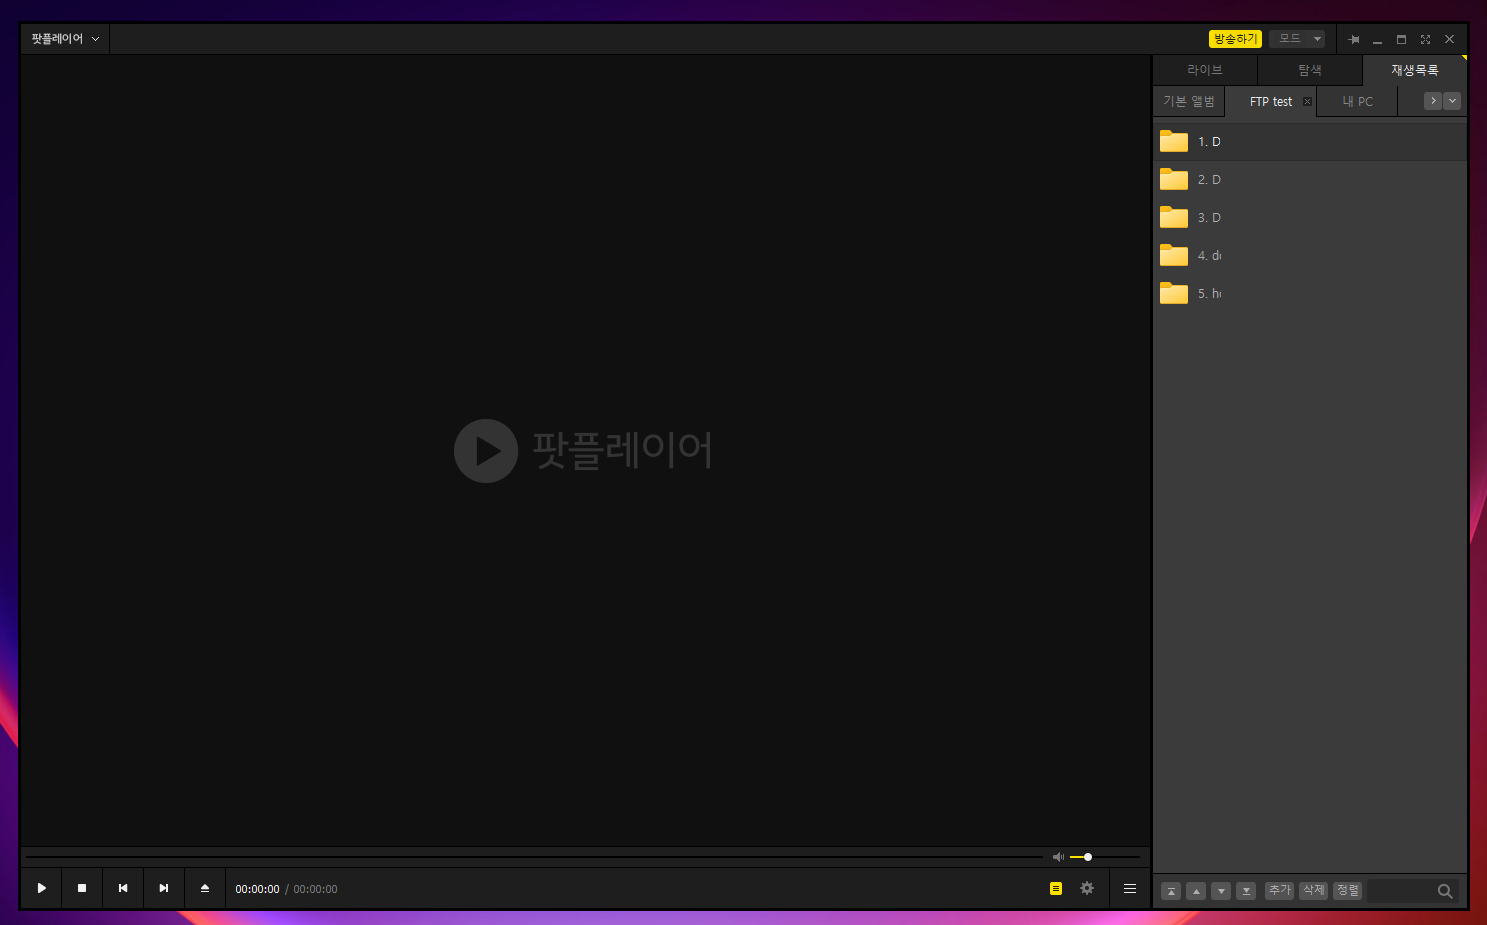
Task: Open the control panel gear settings
Action: pyautogui.click(x=1087, y=888)
